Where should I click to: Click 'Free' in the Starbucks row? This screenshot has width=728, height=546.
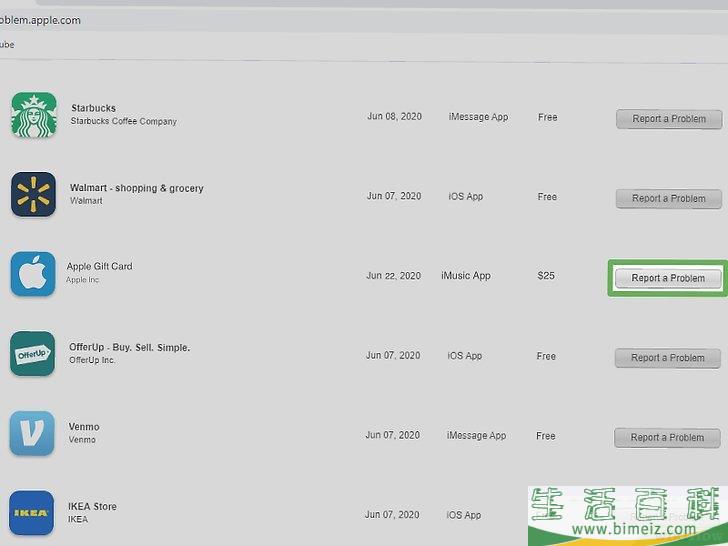click(547, 117)
